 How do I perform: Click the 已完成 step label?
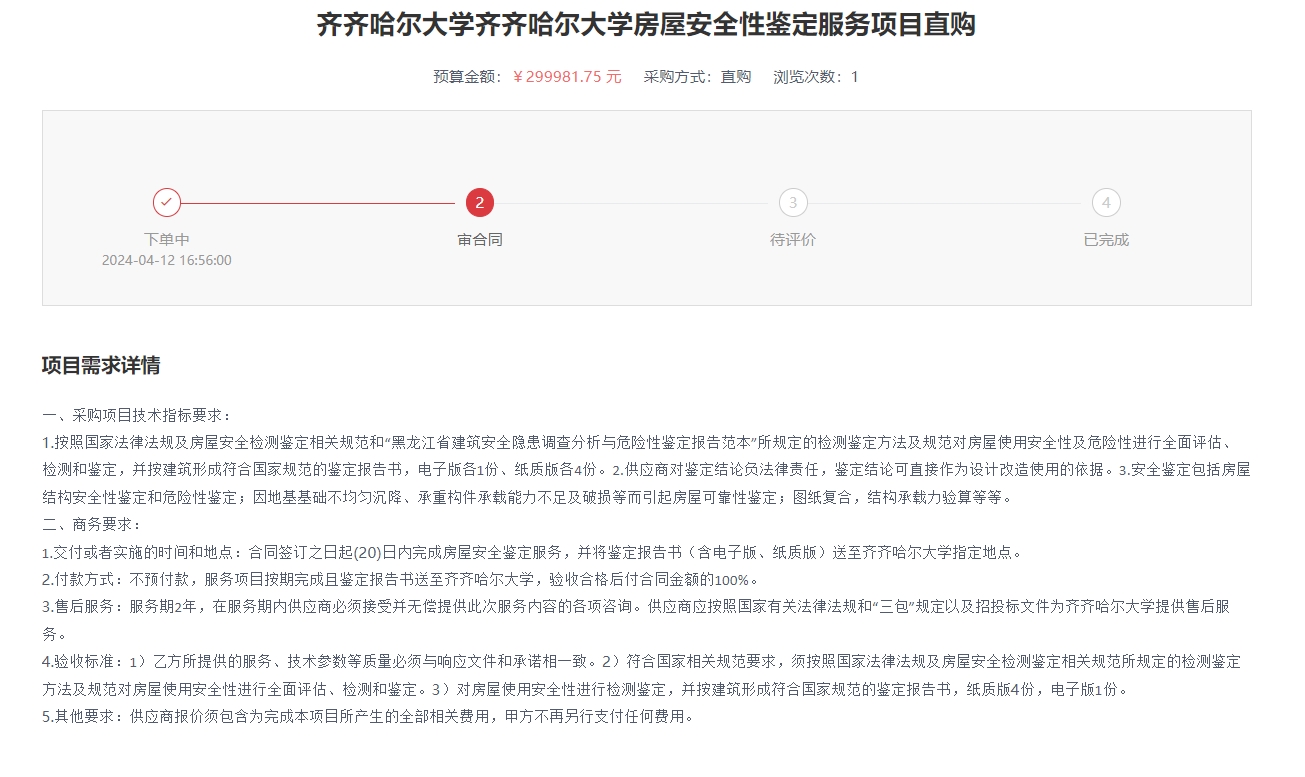tap(1106, 240)
